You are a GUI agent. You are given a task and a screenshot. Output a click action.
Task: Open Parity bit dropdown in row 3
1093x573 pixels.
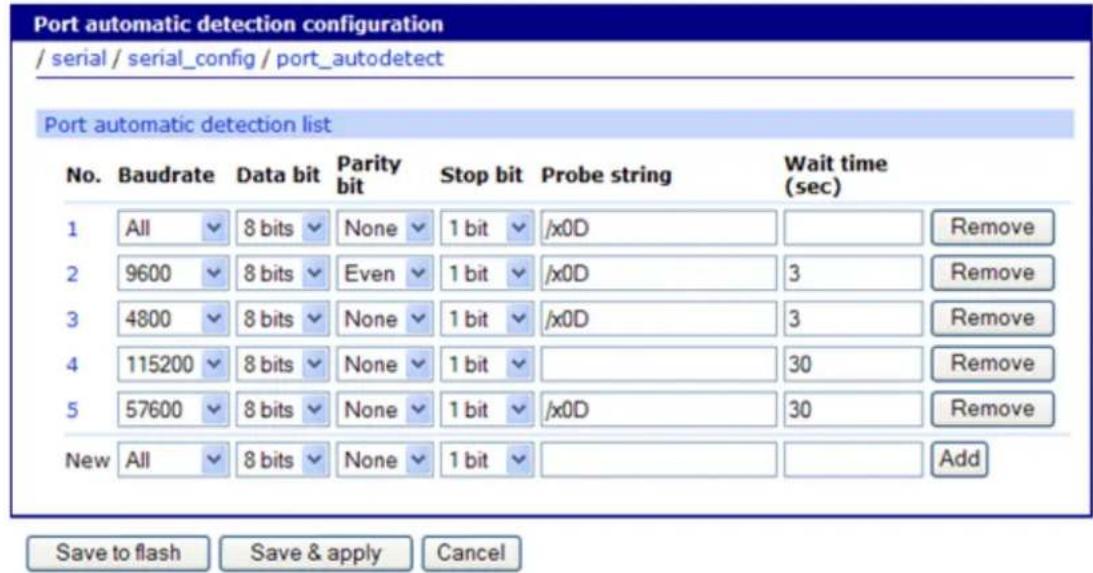coord(385,319)
